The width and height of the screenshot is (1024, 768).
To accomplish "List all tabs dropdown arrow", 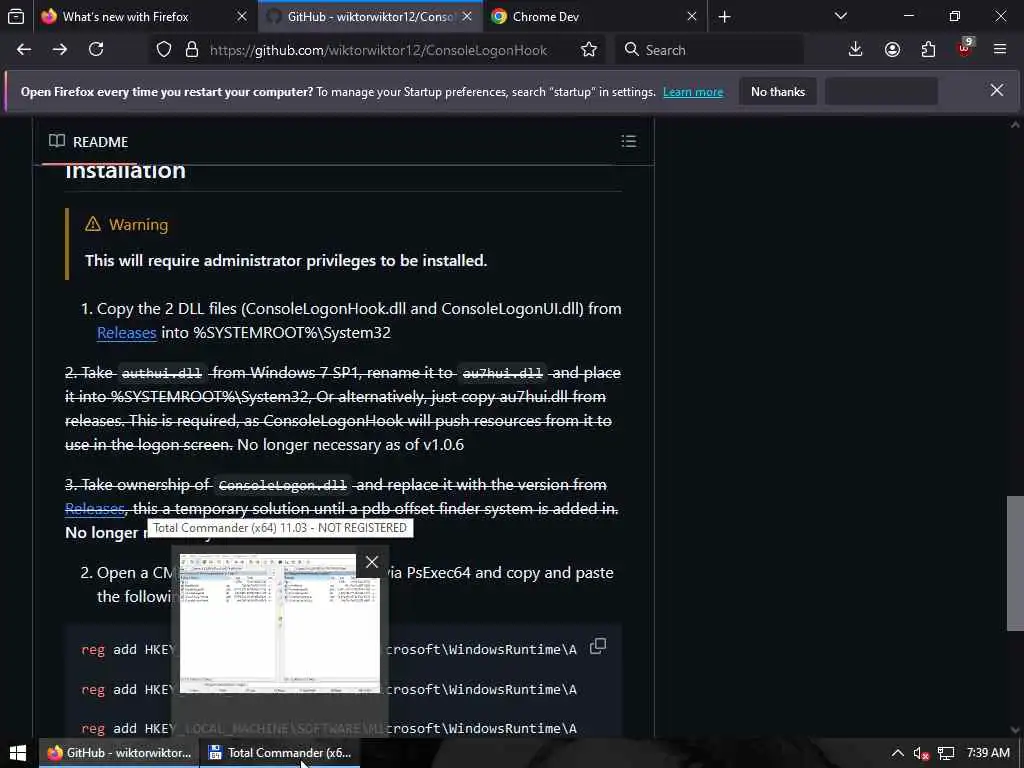I will click(x=841, y=16).
